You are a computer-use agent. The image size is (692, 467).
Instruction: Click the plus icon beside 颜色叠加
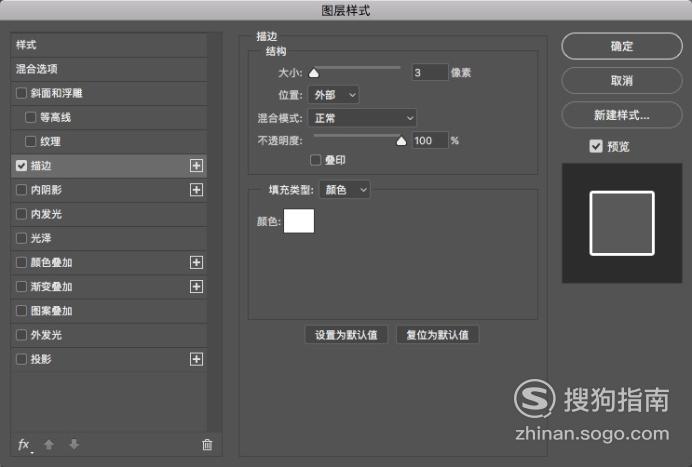196,262
